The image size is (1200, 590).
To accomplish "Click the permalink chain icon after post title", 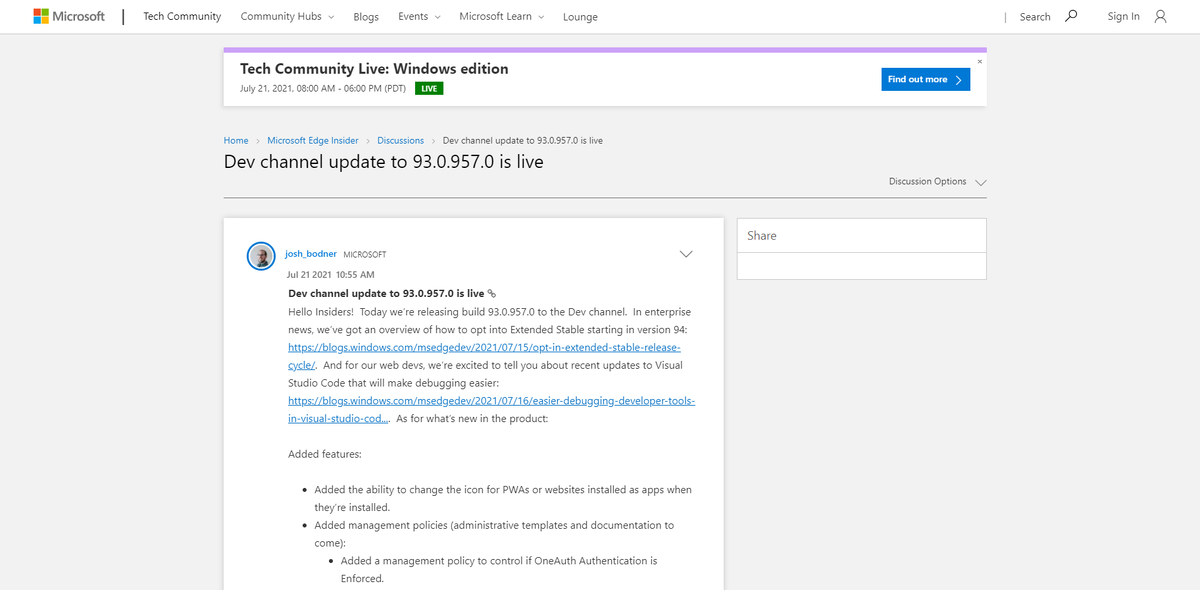I will (492, 294).
